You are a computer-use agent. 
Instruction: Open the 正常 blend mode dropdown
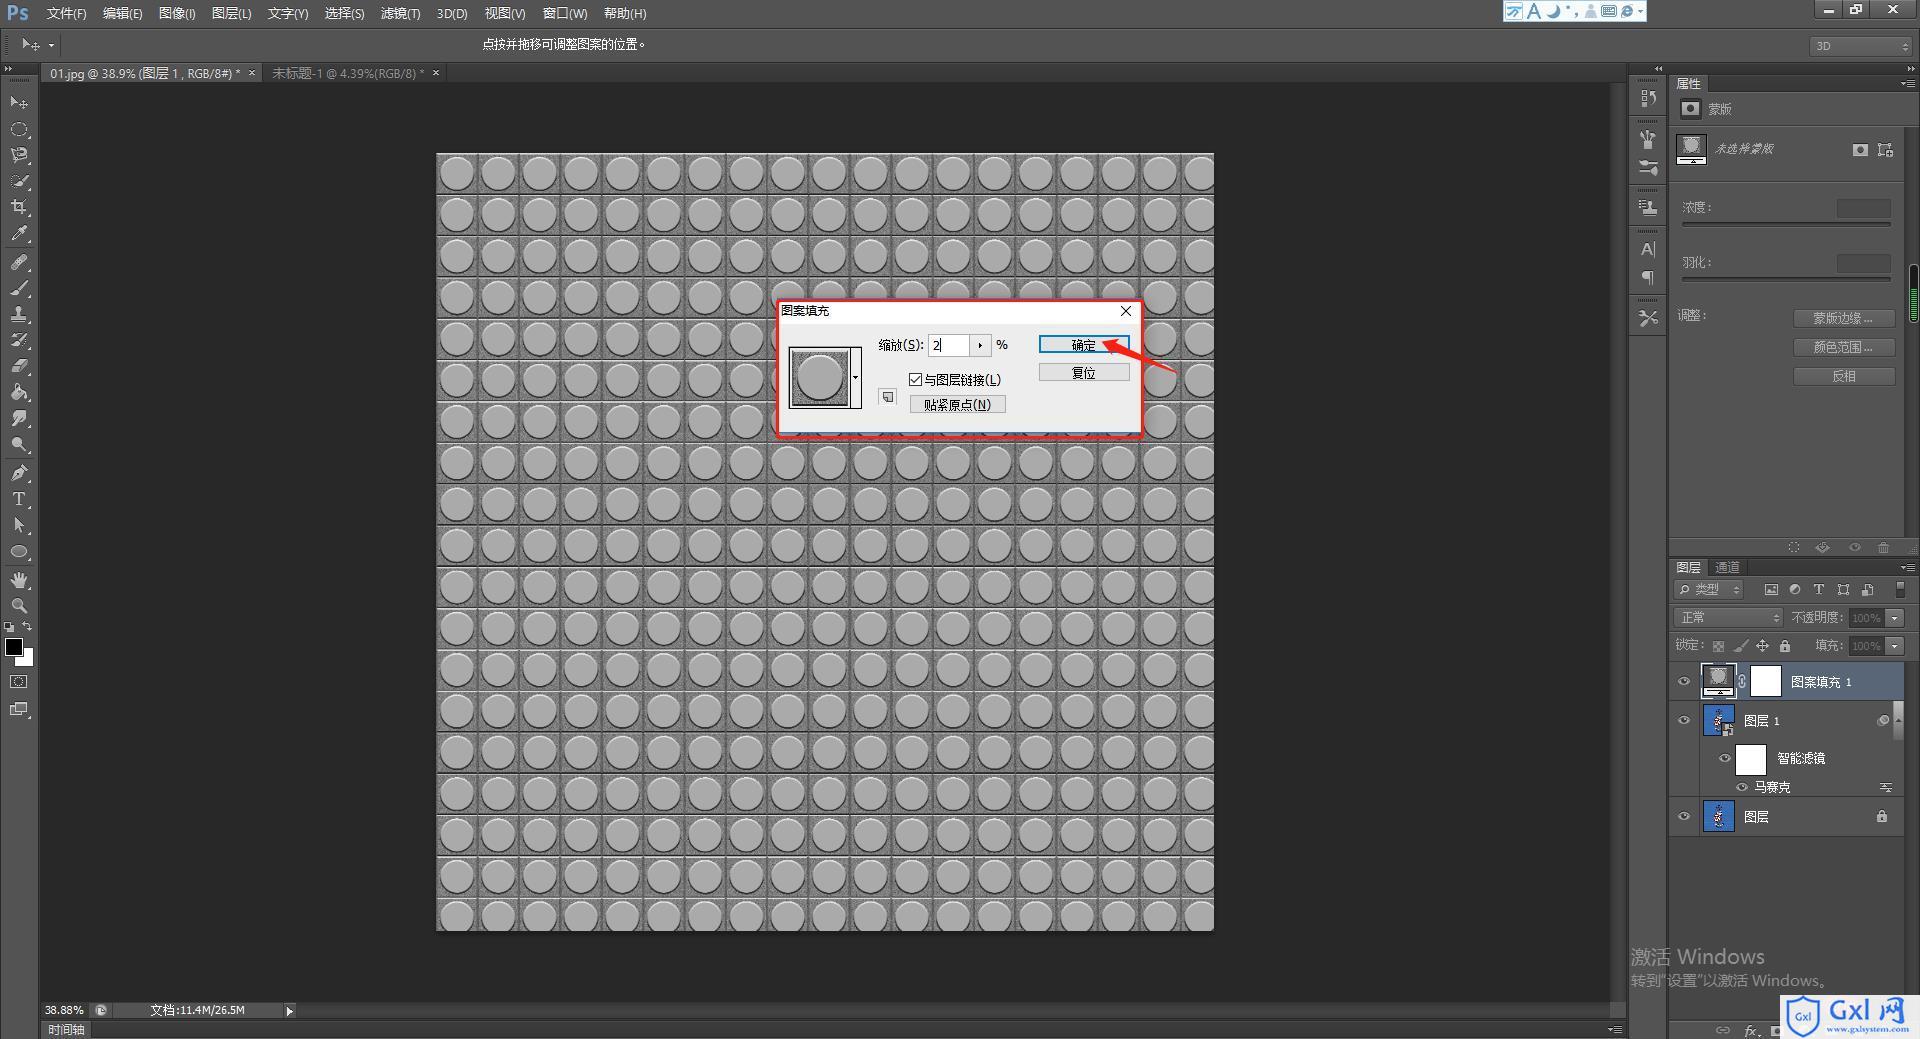(1728, 618)
